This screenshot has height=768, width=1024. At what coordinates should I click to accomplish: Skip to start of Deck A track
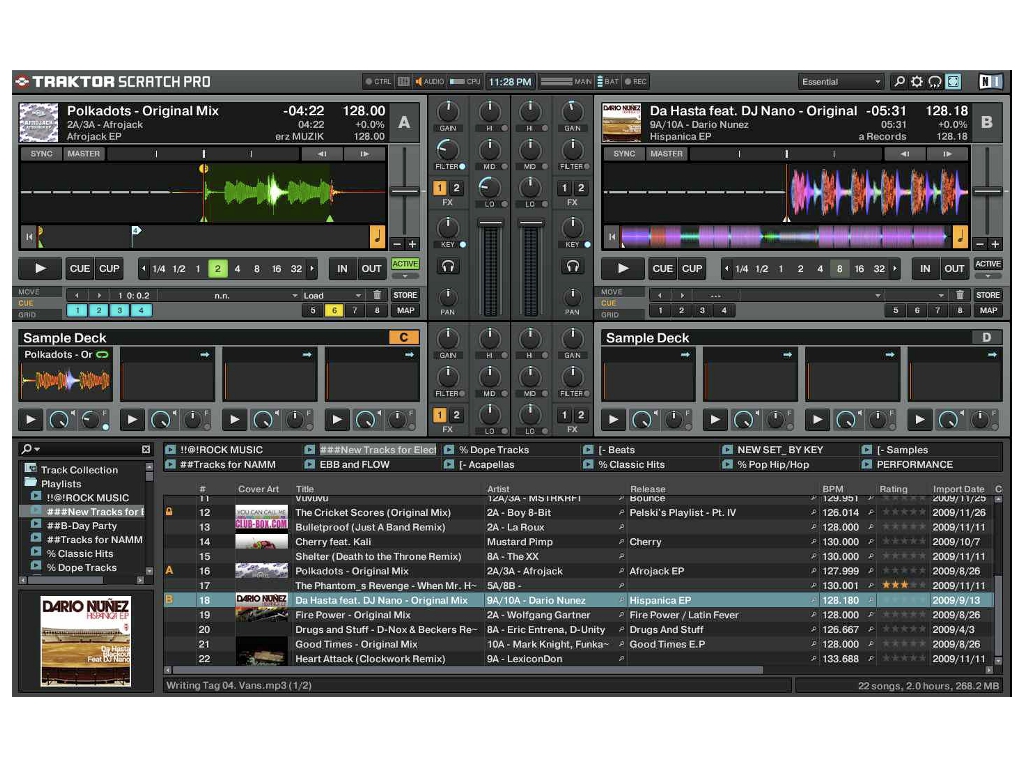[29, 236]
